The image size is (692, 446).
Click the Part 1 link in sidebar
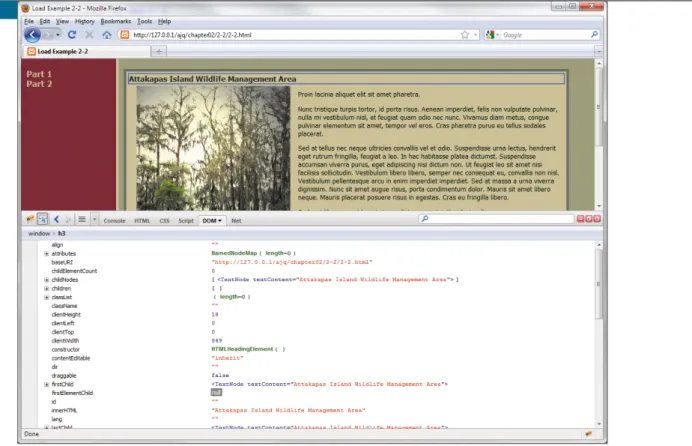click(39, 74)
